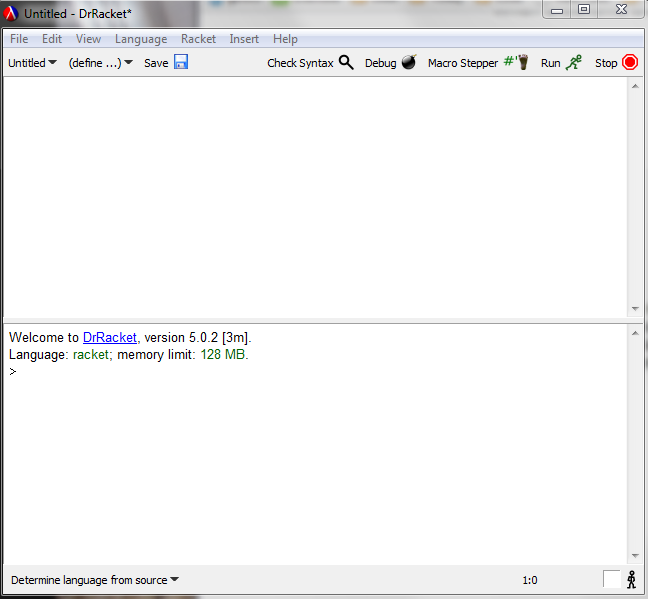This screenshot has height=599, width=648.
Task: Click the white box in status bar
Action: [x=611, y=579]
